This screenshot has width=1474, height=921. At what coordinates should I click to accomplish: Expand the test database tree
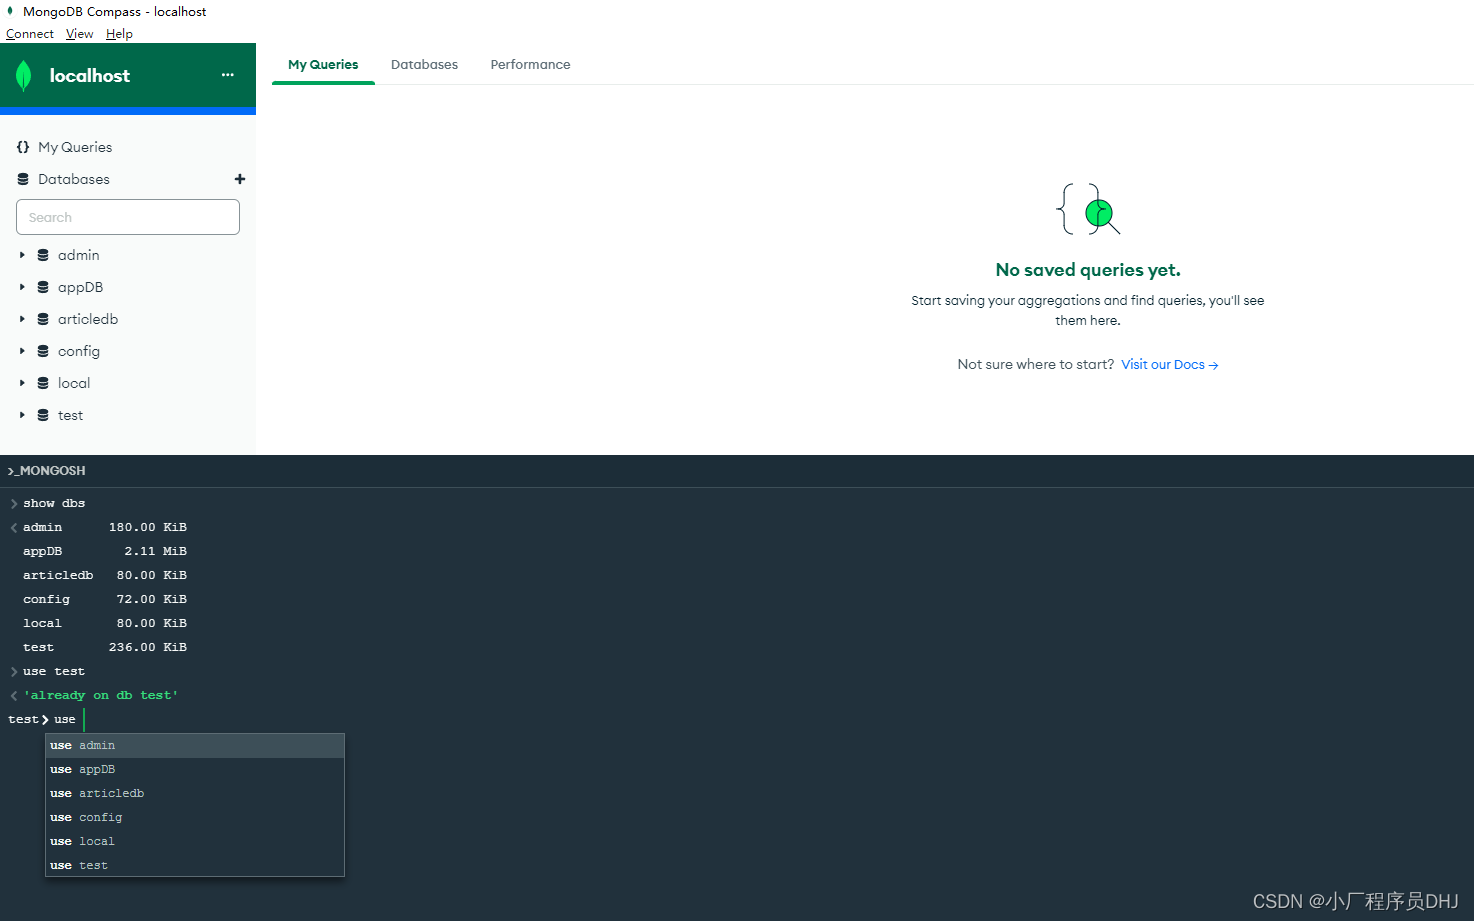pyautogui.click(x=22, y=415)
